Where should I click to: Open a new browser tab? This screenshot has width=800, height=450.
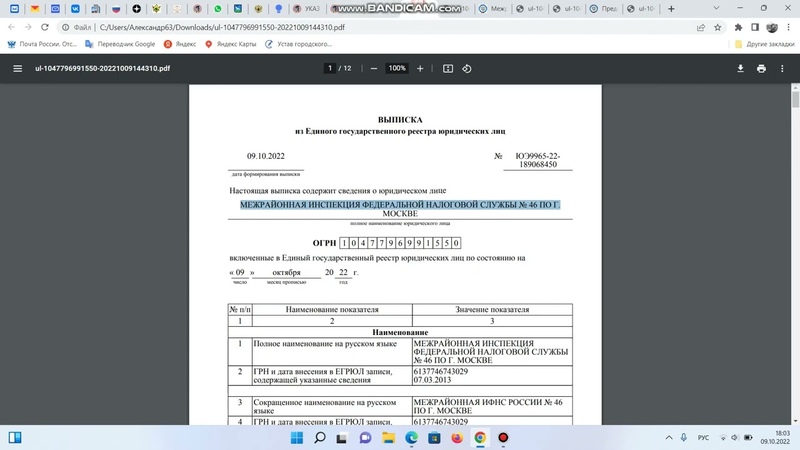[x=671, y=9]
